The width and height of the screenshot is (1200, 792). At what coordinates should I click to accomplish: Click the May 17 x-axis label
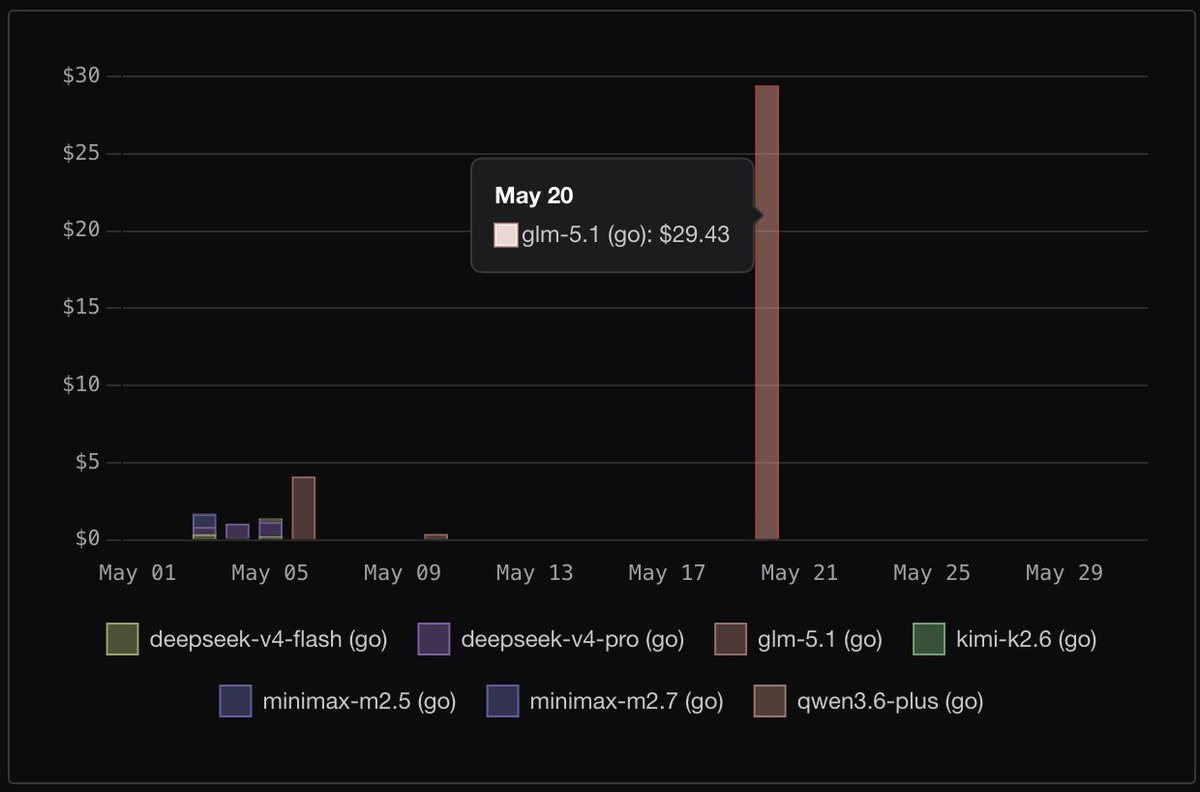(667, 573)
